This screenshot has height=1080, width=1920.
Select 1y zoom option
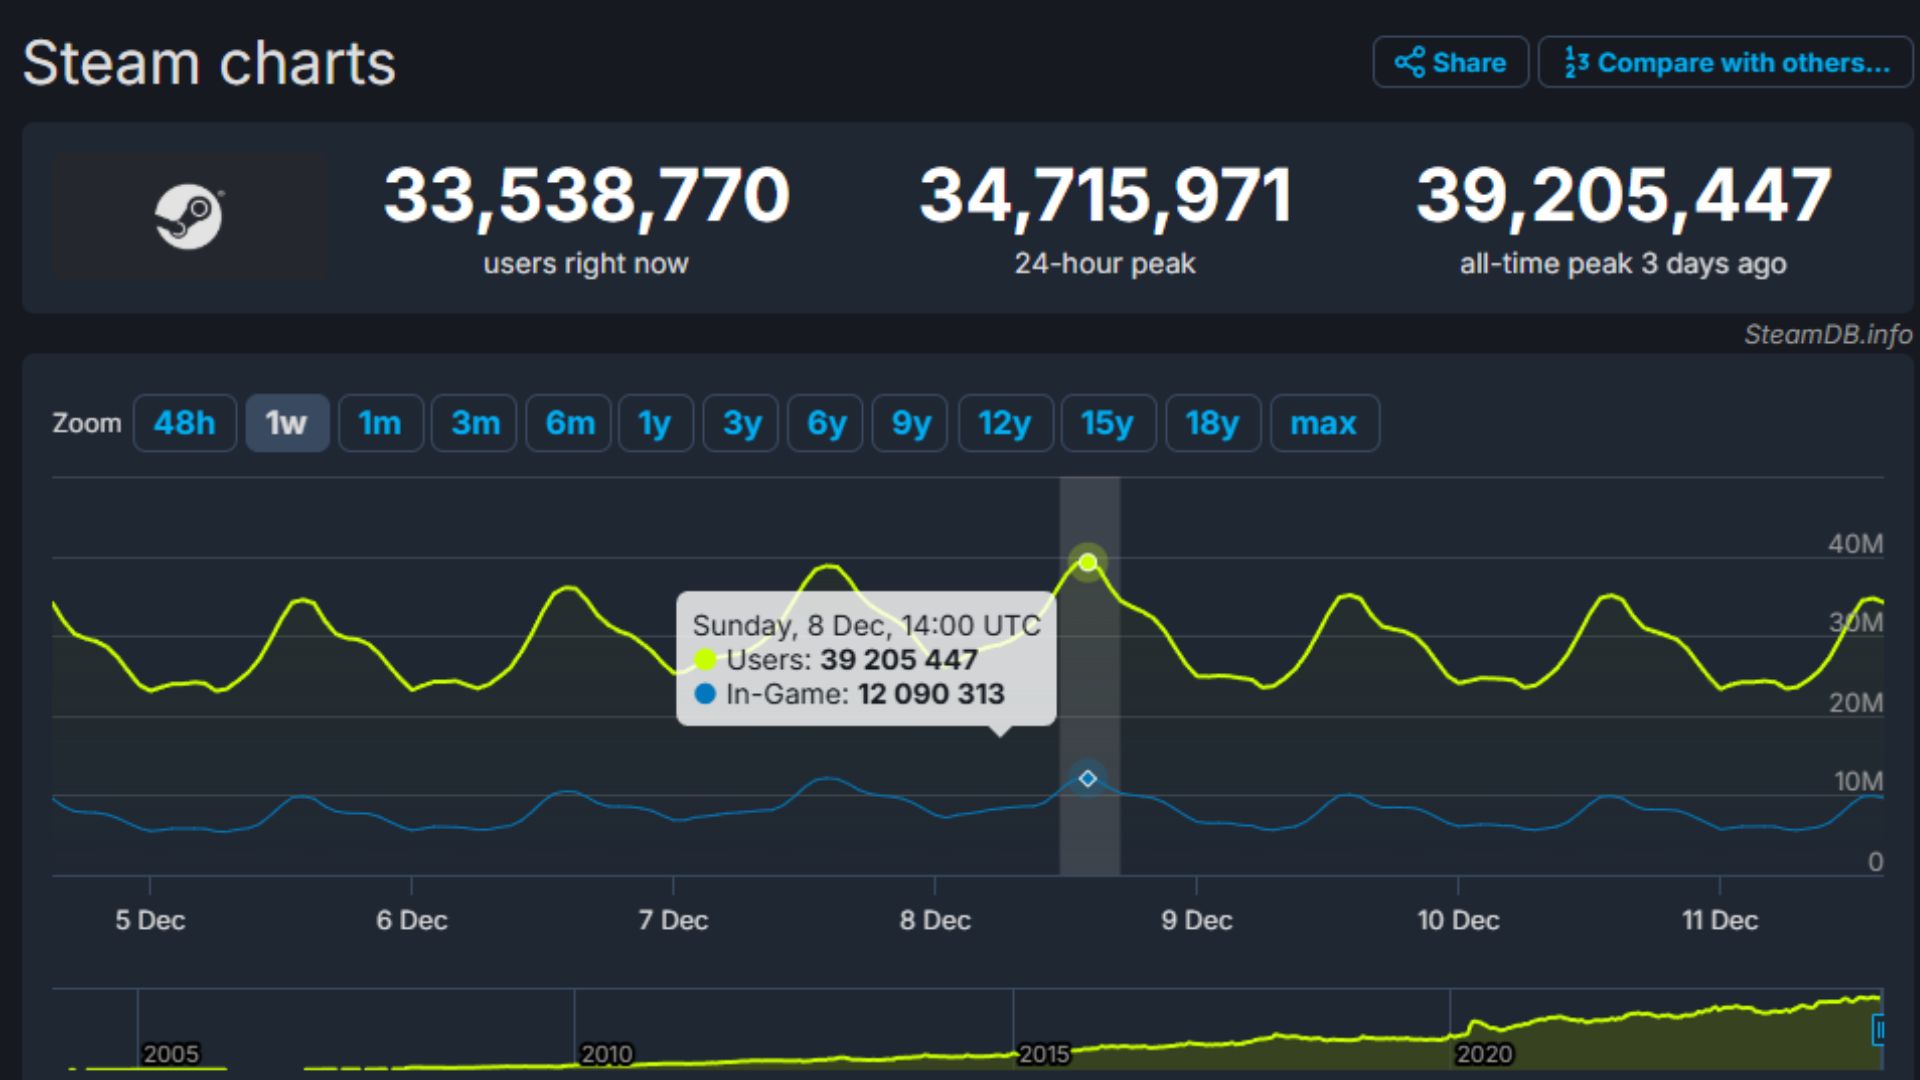pos(656,423)
